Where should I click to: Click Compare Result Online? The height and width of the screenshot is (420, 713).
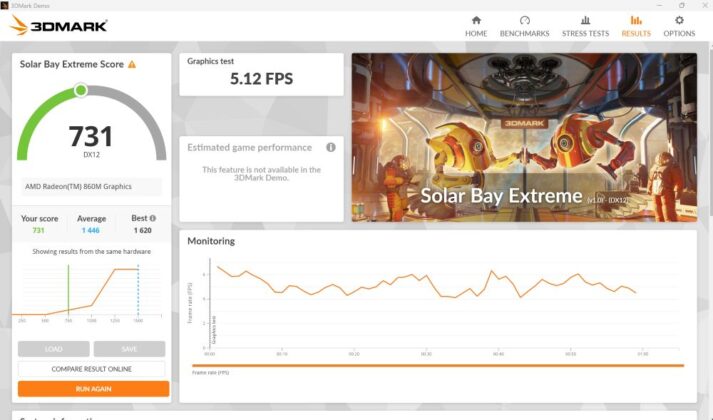coord(91,369)
